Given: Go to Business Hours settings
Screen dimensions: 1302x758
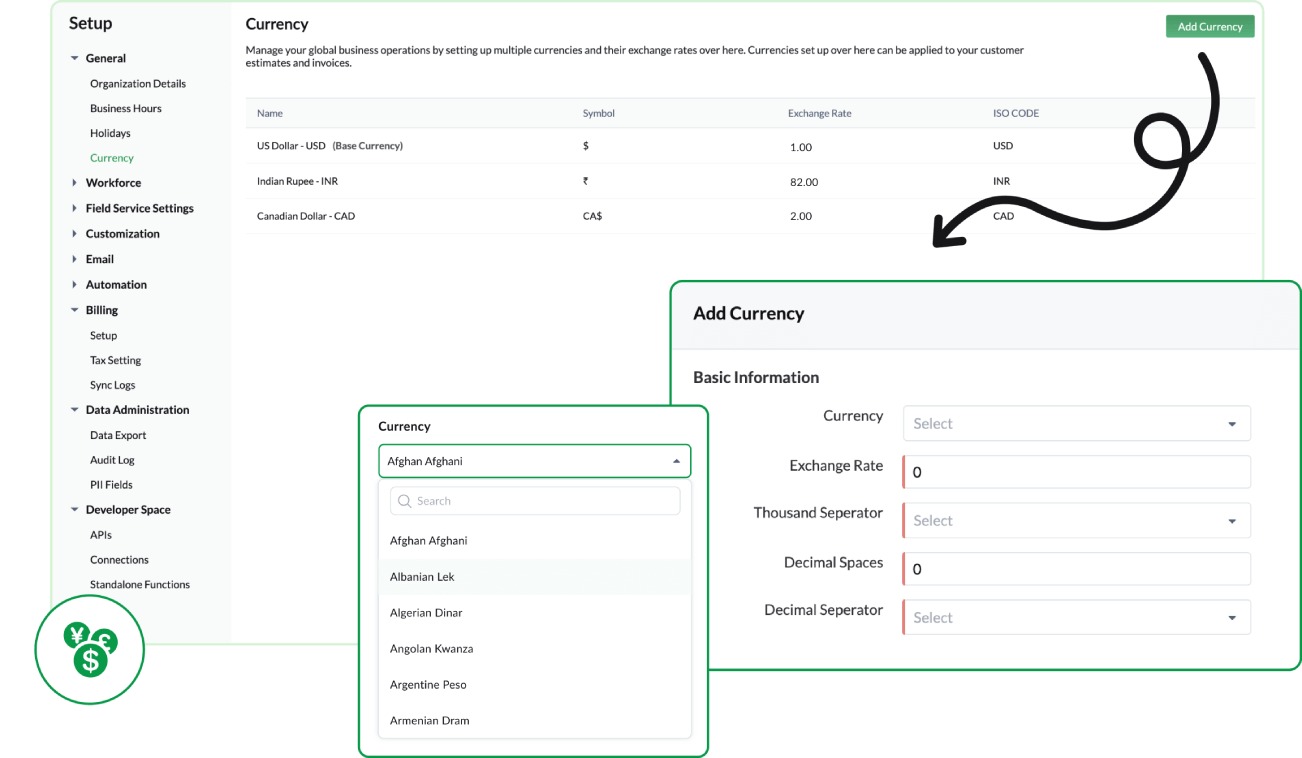Looking at the screenshot, I should point(125,109).
